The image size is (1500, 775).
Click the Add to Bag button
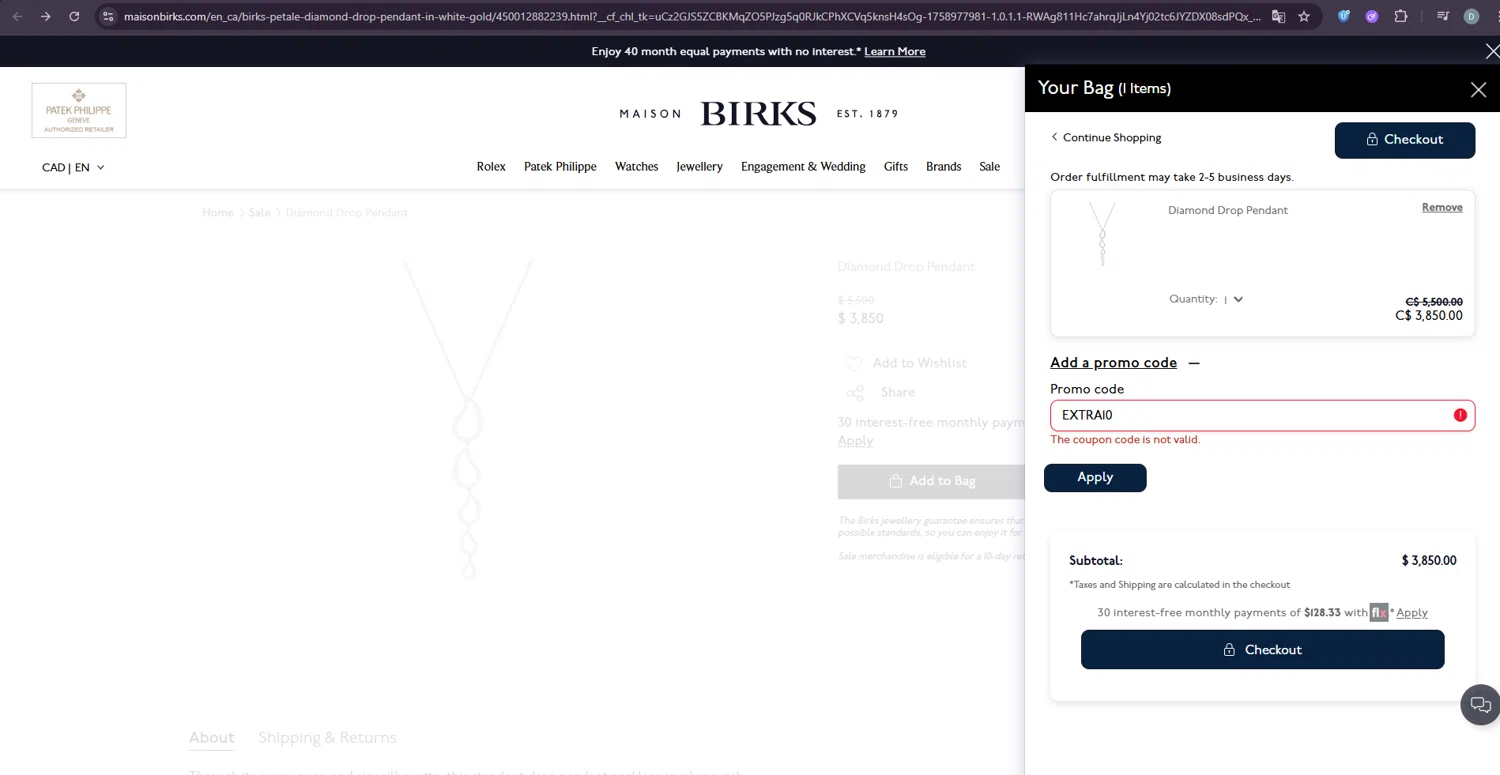tap(931, 481)
